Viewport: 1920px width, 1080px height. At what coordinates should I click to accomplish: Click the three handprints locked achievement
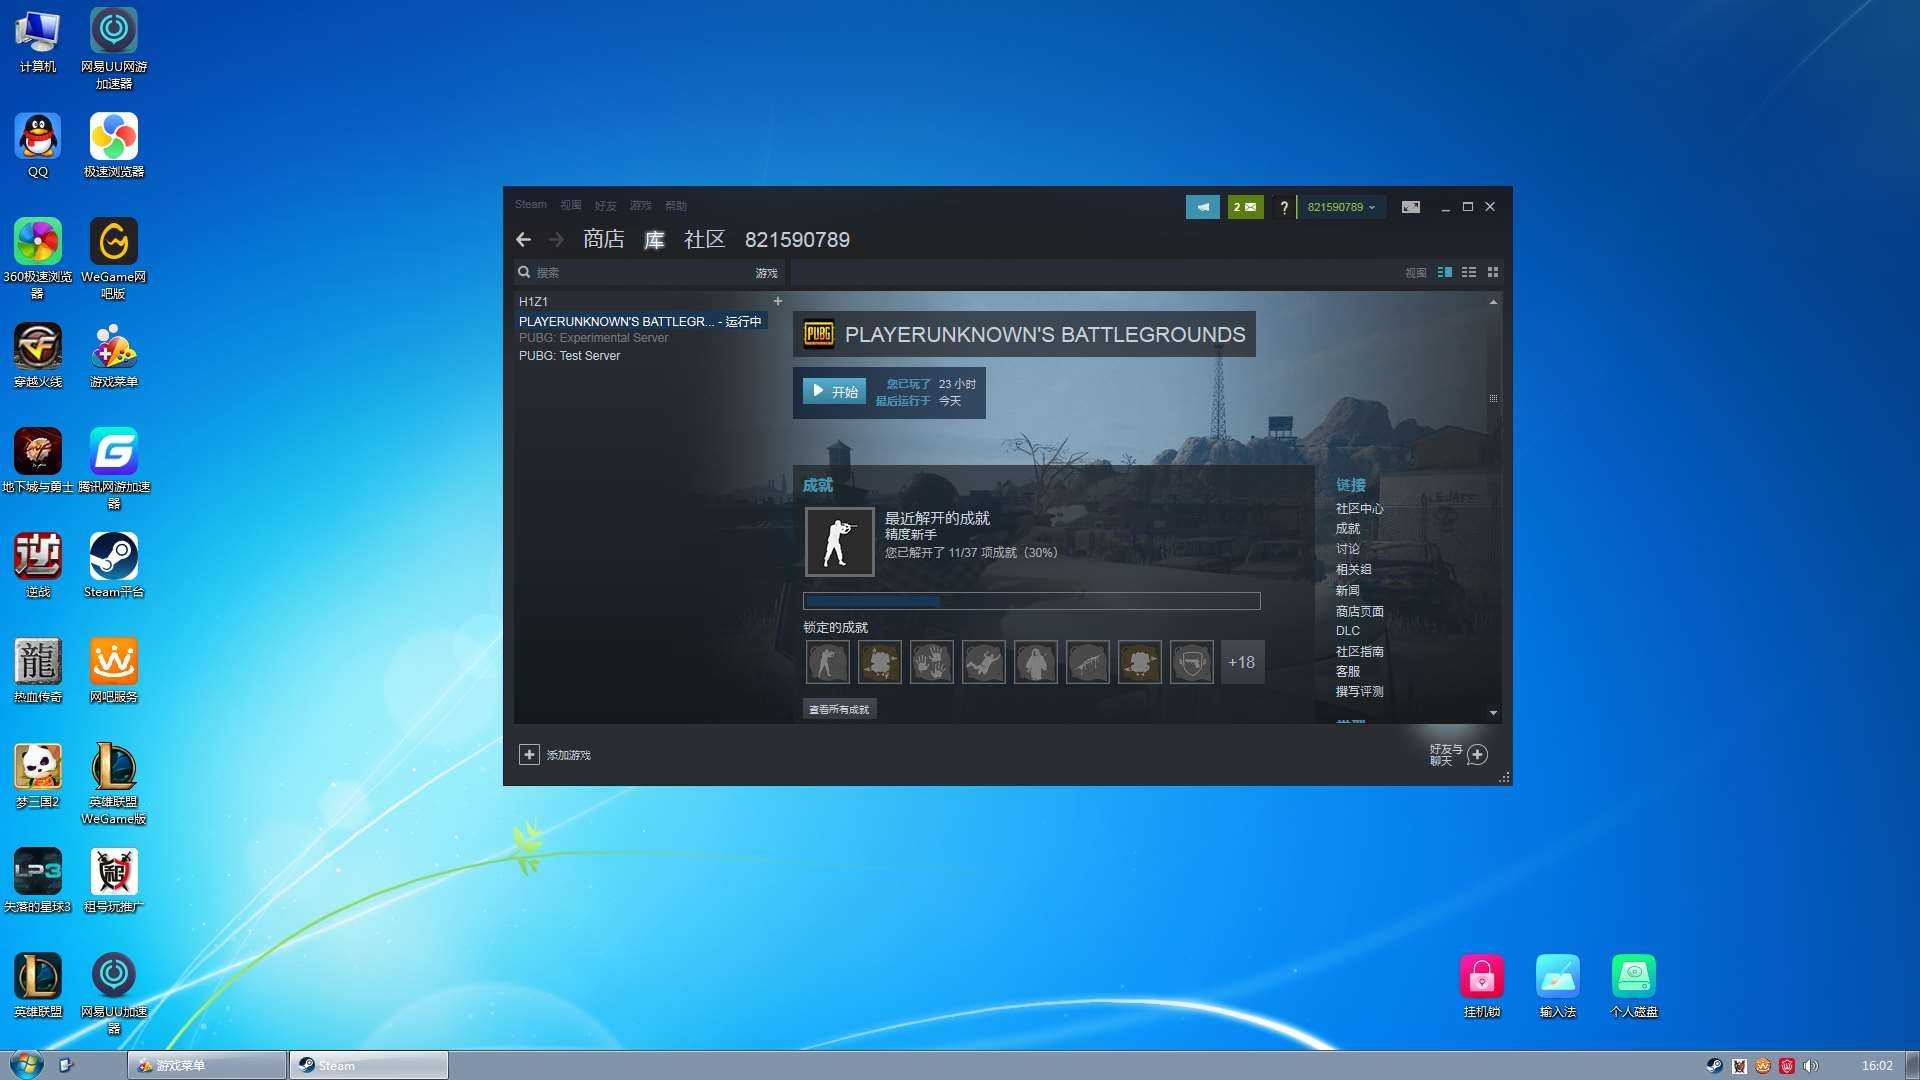click(x=931, y=662)
